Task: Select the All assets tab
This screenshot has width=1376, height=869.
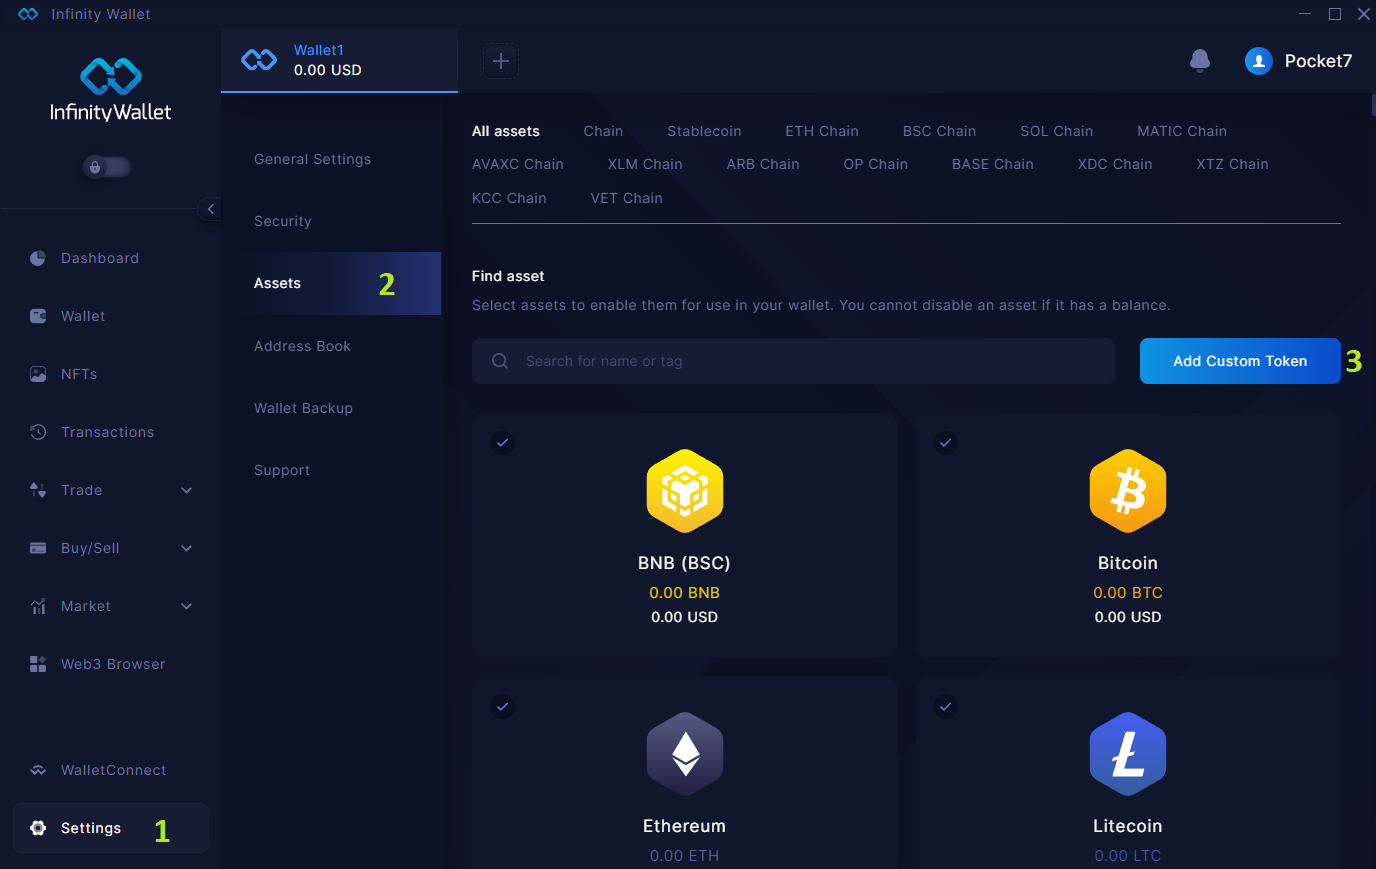Action: click(x=506, y=131)
